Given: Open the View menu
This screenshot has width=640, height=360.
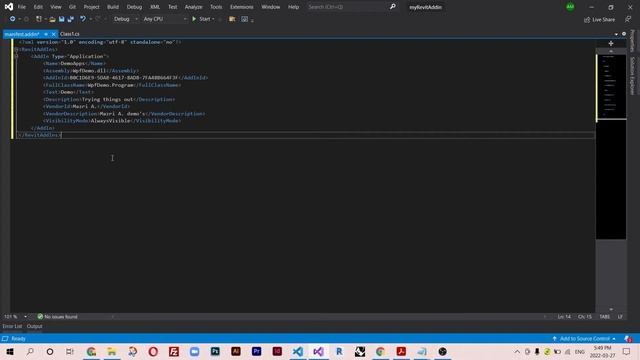Looking at the screenshot, I should coord(56,7).
